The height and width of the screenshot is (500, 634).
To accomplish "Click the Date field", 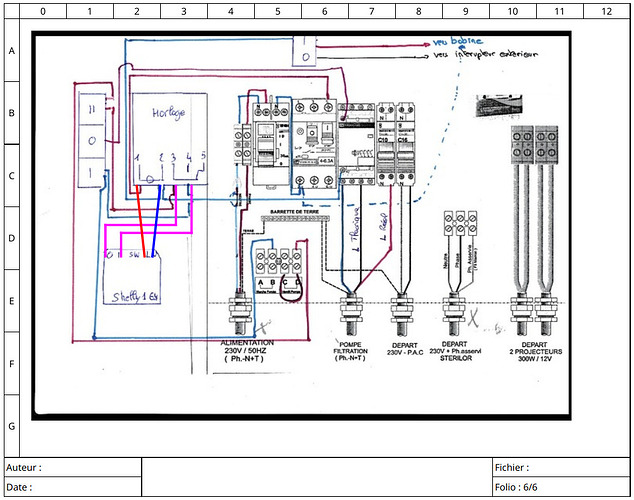I will click(x=73, y=487).
